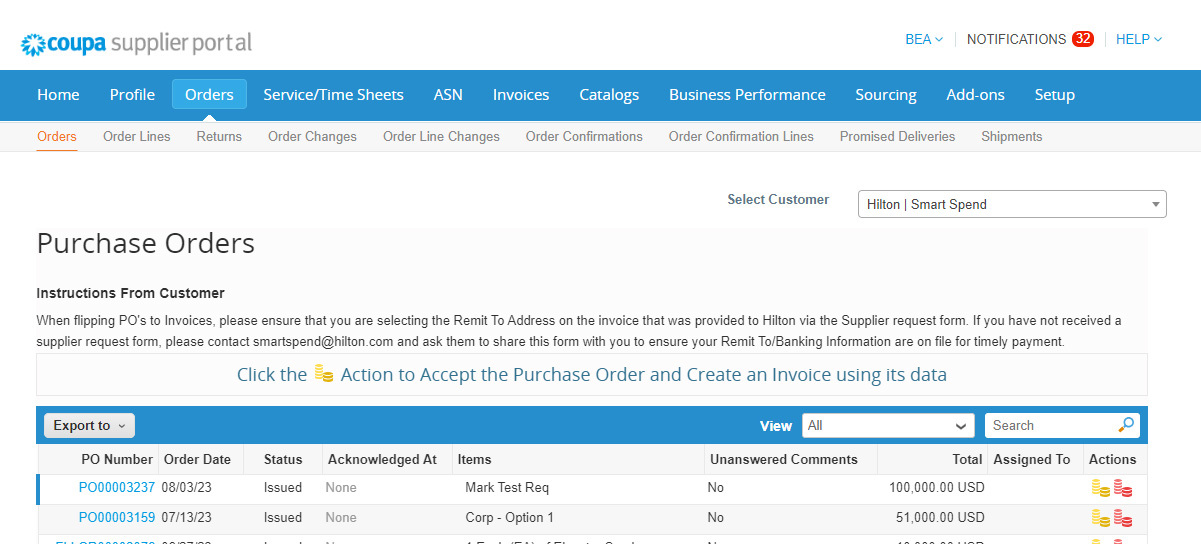Open Business Performance tab

coord(747,94)
